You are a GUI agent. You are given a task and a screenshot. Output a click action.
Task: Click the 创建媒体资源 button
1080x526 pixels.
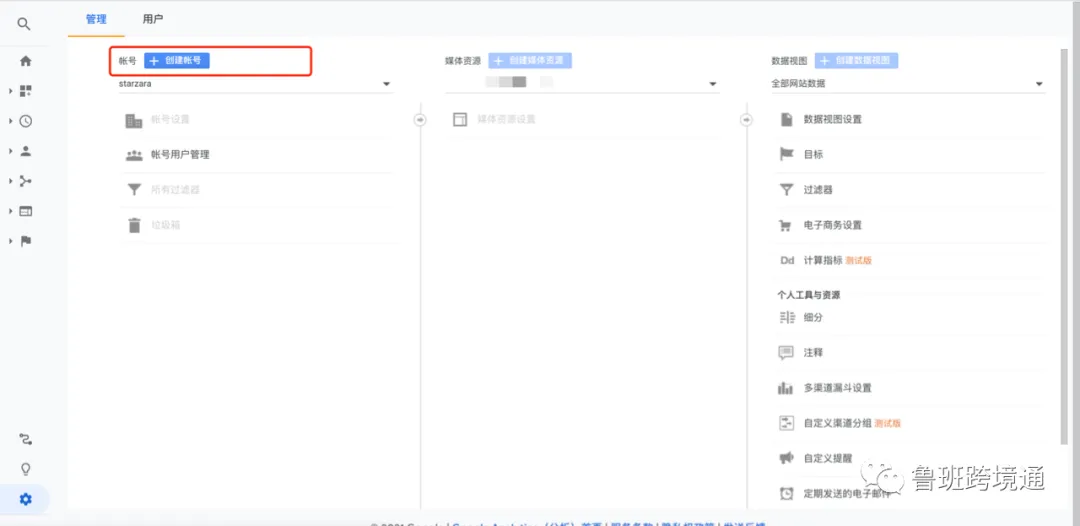pos(530,61)
